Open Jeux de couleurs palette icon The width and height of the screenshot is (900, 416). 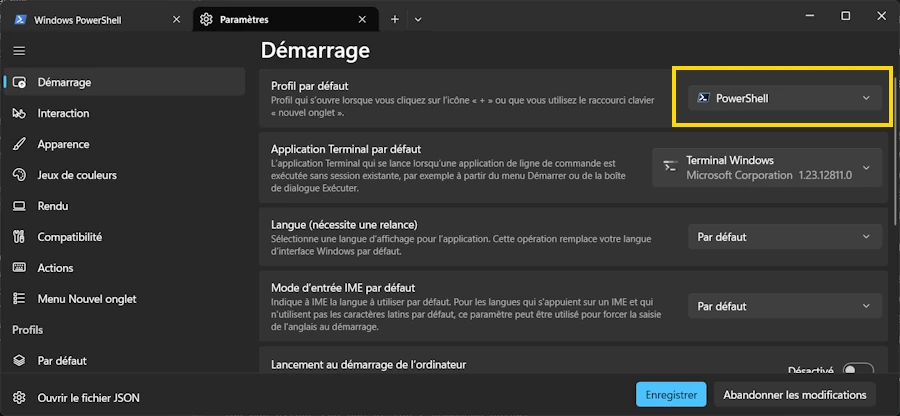19,175
